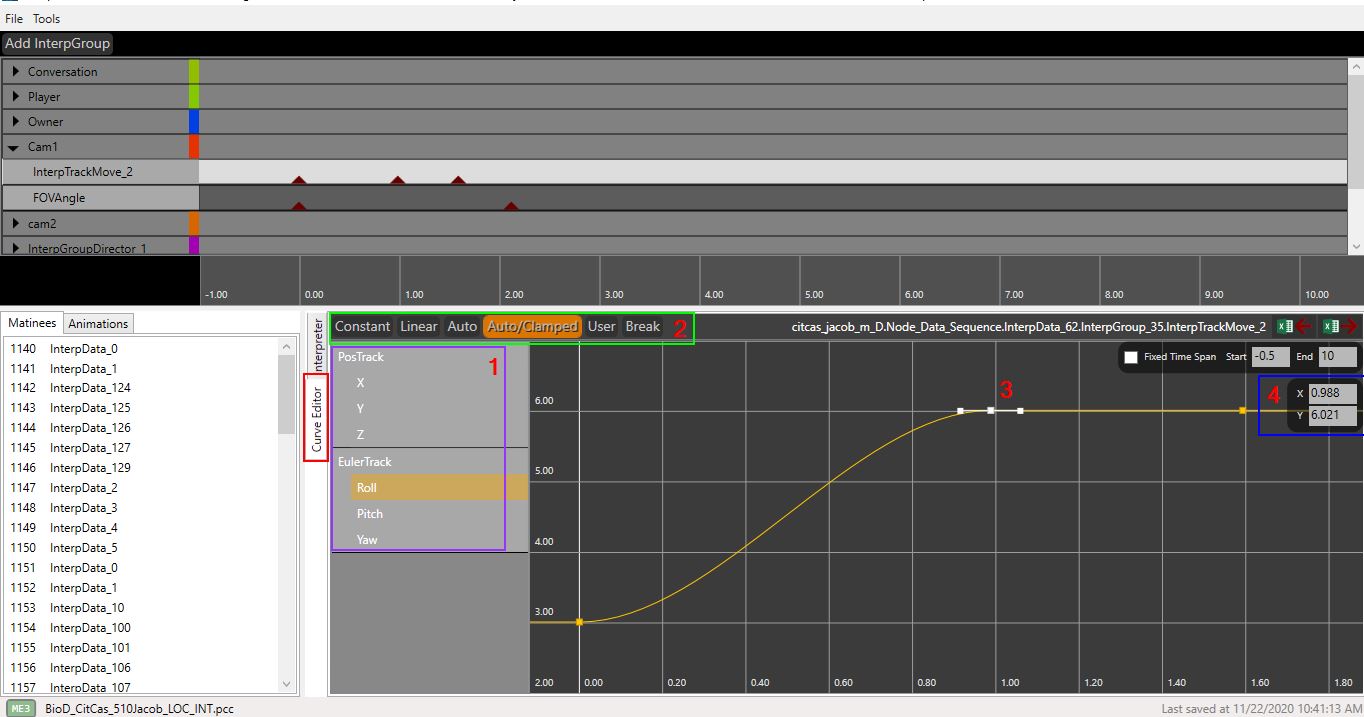Select the InterpTrackMove_2 track row
This screenshot has width=1364, height=717.
[100, 172]
